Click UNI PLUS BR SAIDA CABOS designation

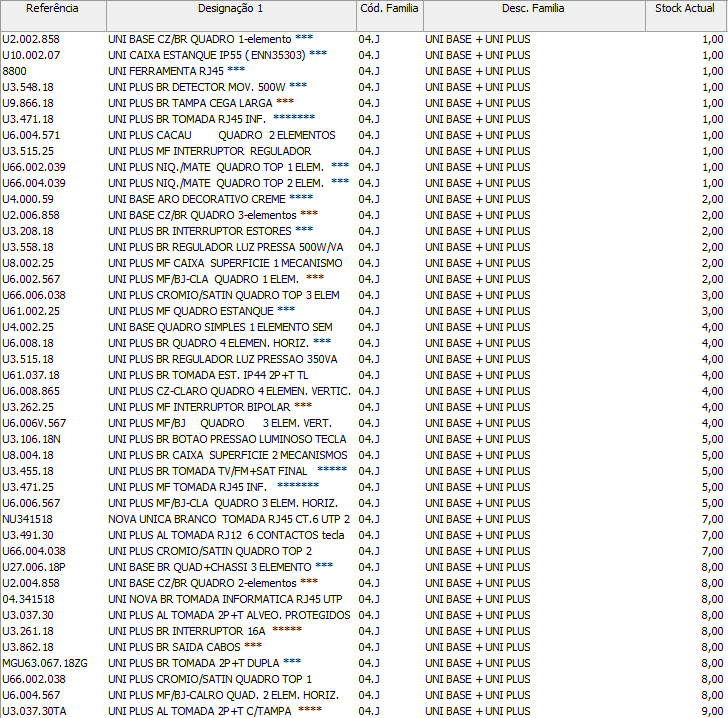pos(185,648)
